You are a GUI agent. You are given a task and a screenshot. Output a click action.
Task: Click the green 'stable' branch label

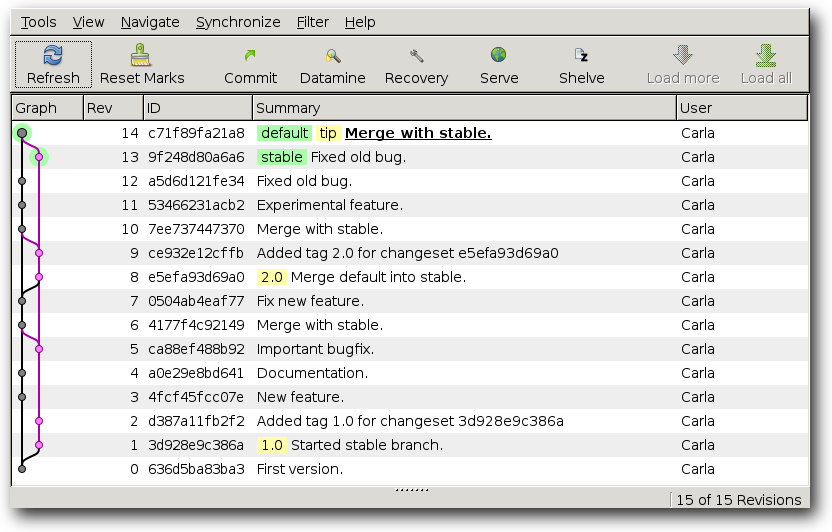pos(282,157)
